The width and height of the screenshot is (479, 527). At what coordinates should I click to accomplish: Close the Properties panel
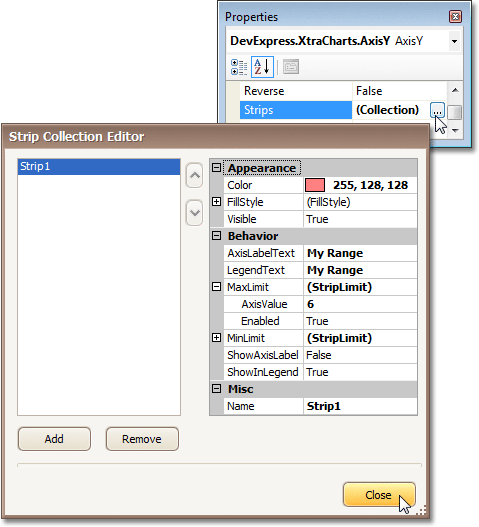(x=455, y=16)
